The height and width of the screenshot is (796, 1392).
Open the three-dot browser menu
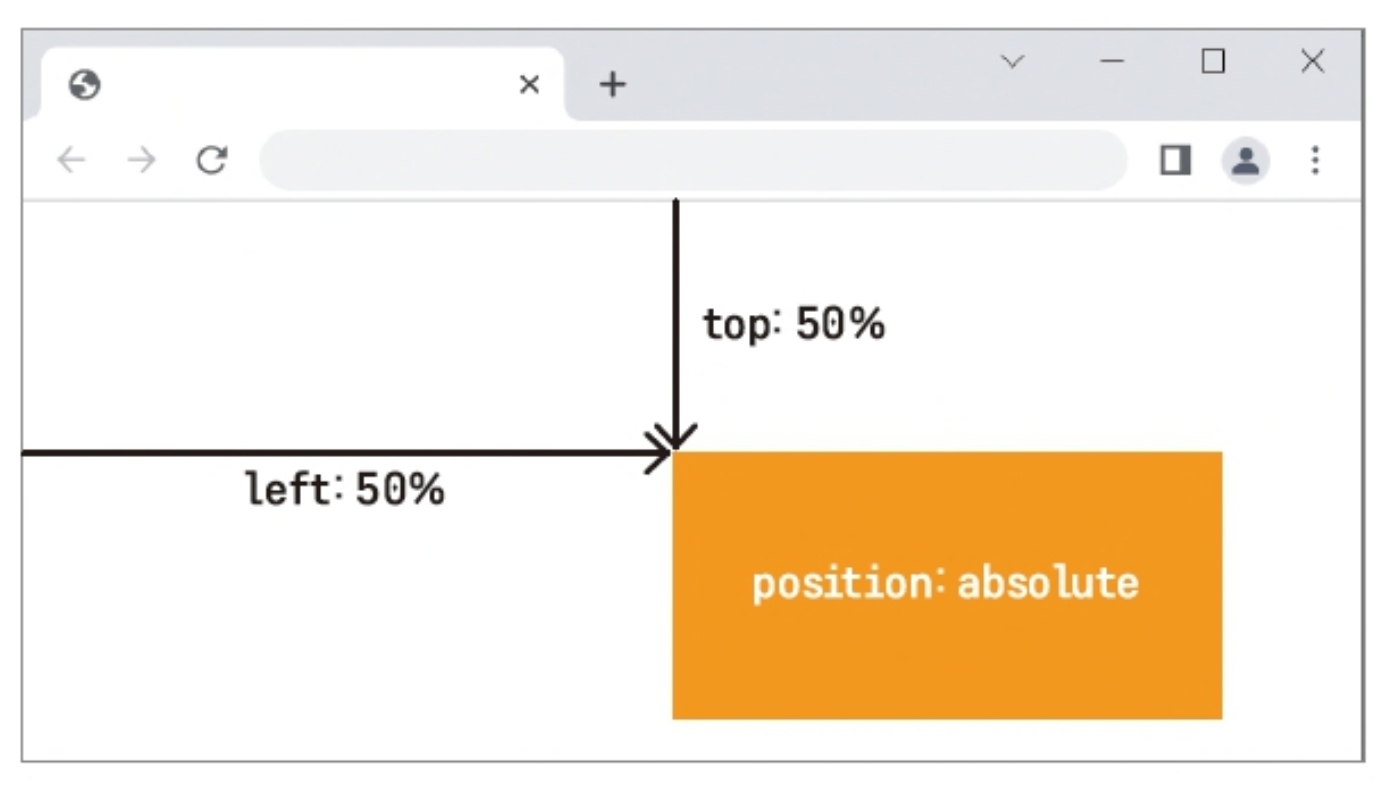click(1315, 160)
